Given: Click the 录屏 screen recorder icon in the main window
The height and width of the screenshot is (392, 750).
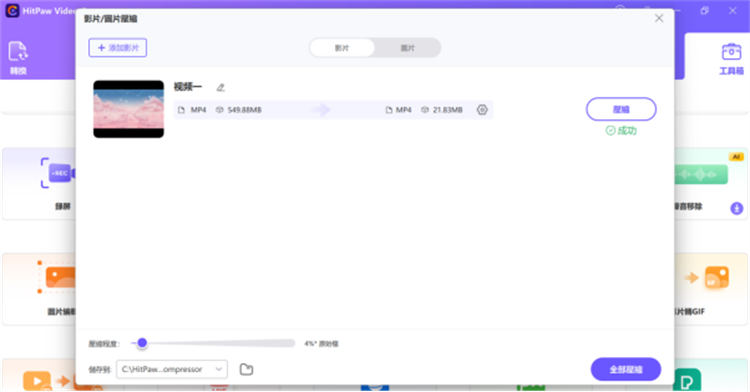Looking at the screenshot, I should 58,173.
